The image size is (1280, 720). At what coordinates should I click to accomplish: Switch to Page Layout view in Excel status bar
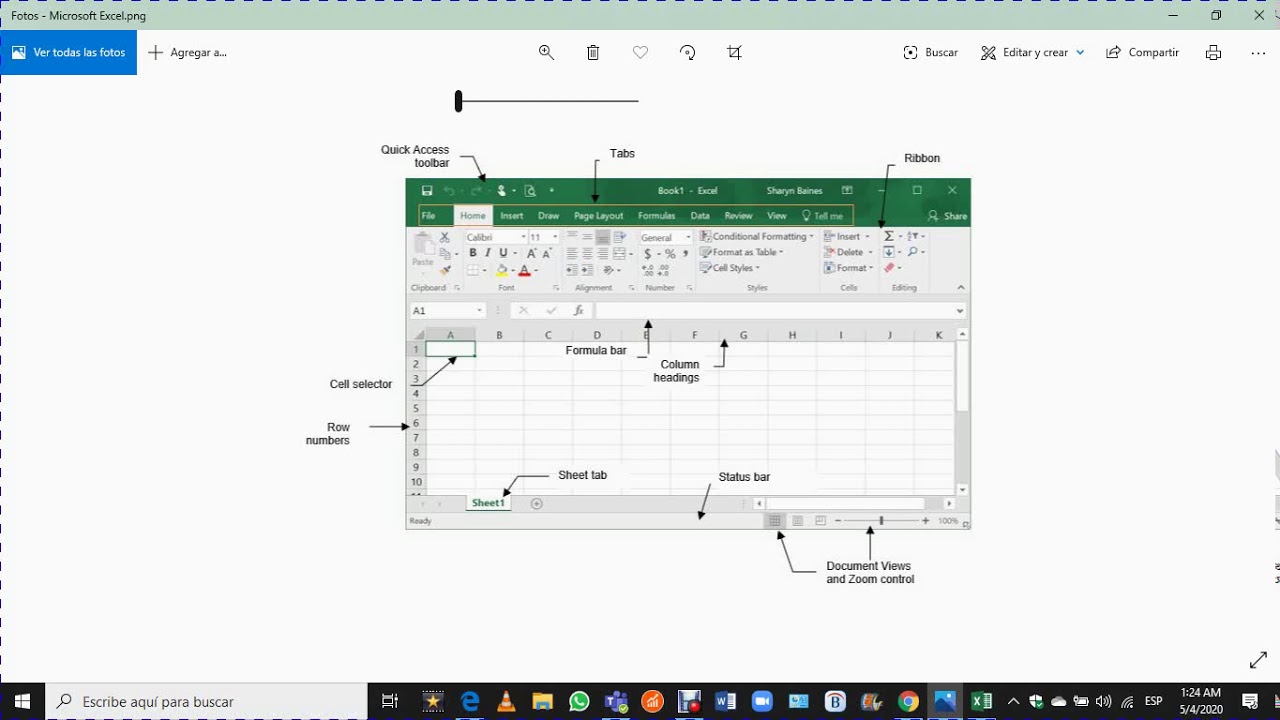pos(798,521)
